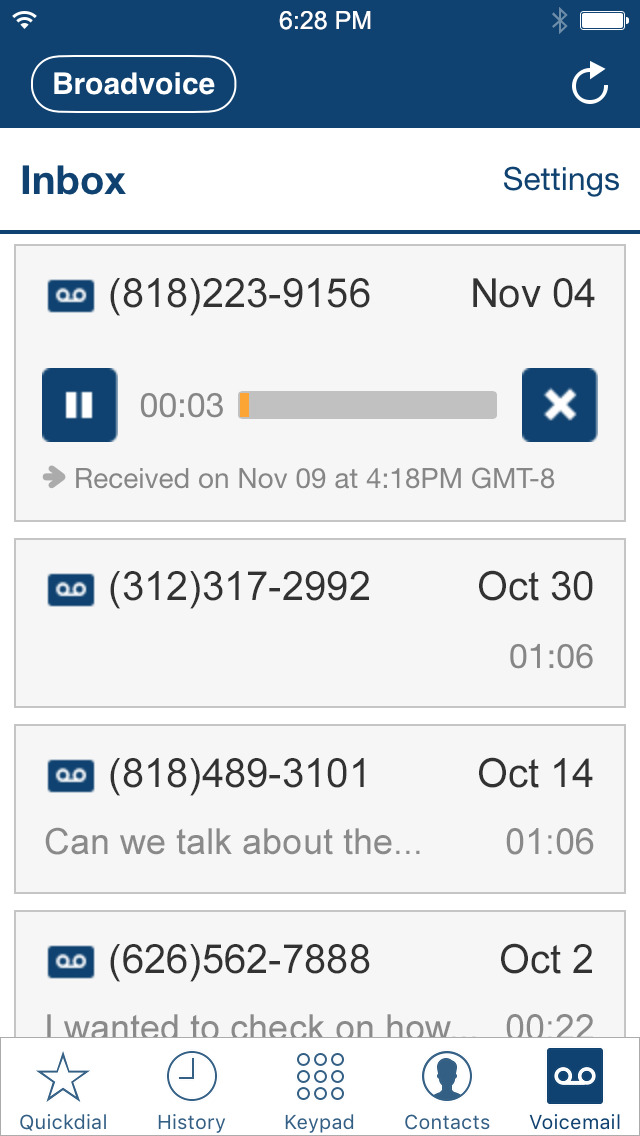This screenshot has height=1136, width=640.
Task: Click voicemail icon beside (818)223-9156
Action: [70, 296]
